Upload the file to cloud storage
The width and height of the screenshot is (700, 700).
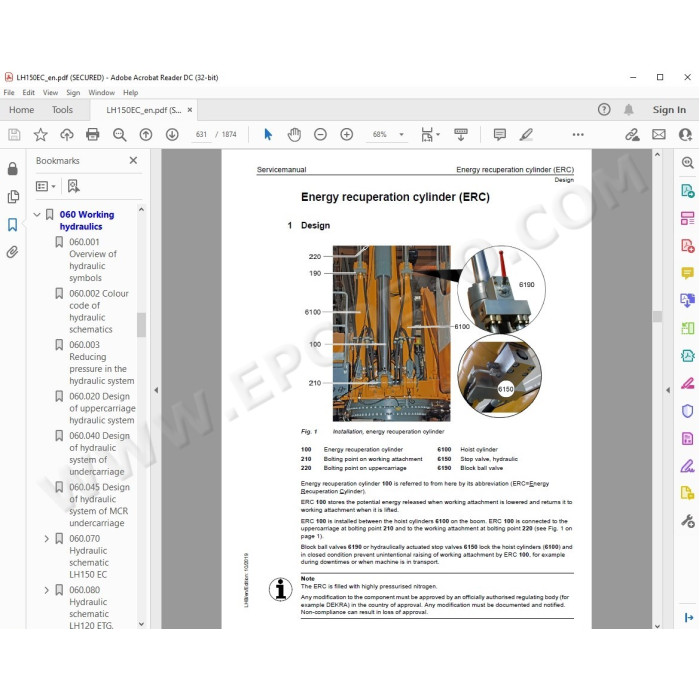tap(67, 134)
